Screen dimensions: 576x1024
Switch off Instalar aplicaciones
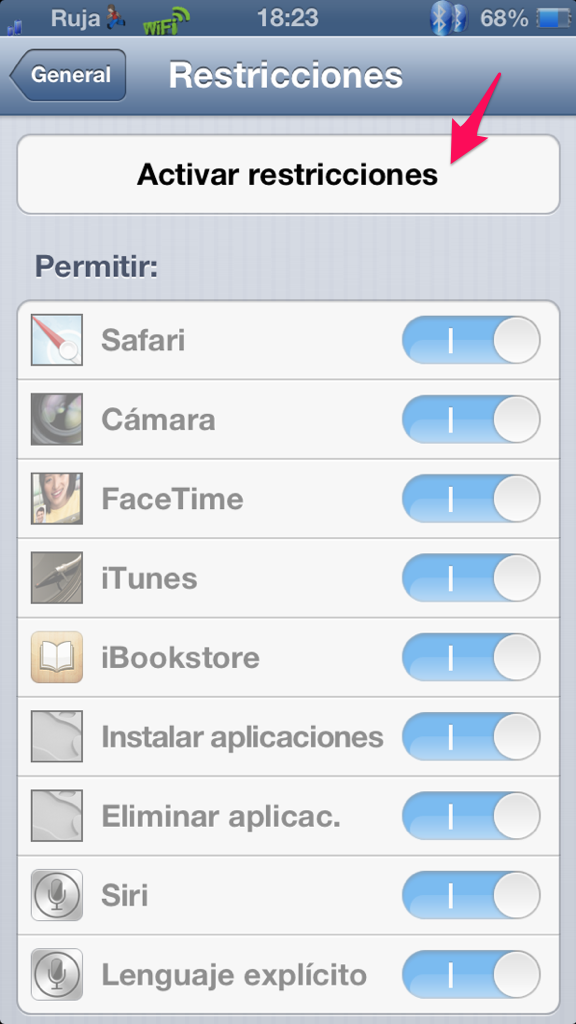pyautogui.click(x=471, y=737)
